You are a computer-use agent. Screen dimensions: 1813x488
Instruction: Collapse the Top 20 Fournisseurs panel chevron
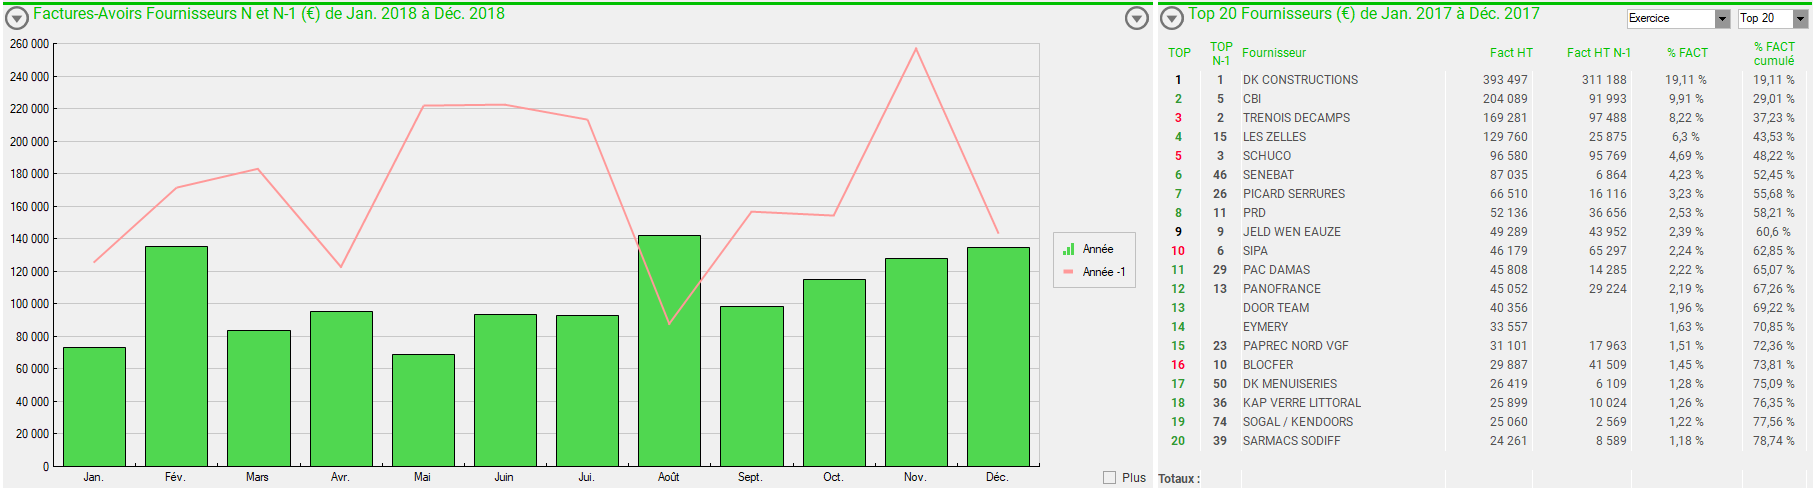point(1172,17)
